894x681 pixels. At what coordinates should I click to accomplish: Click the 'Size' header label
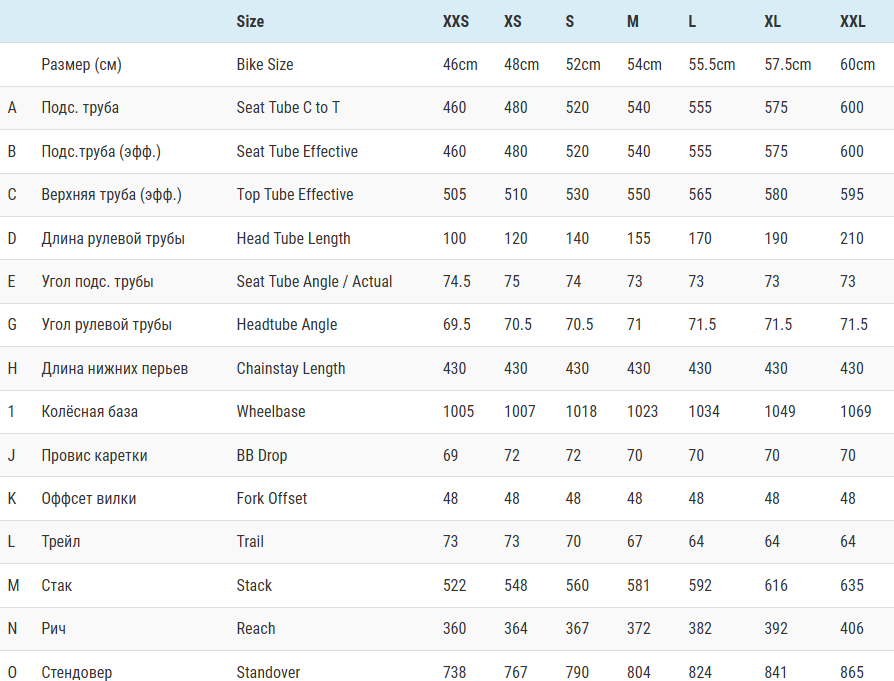[x=250, y=21]
